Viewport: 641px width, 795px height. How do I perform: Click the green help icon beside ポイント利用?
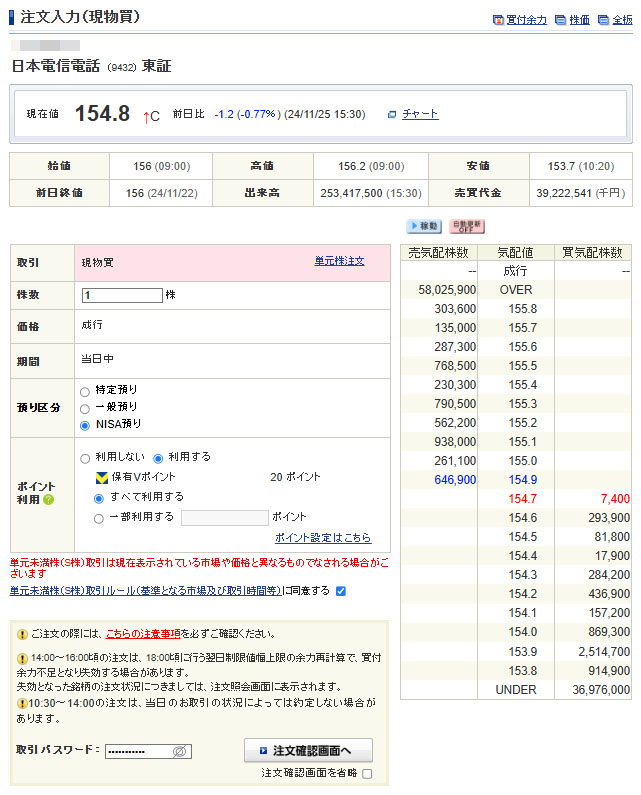coord(49,499)
